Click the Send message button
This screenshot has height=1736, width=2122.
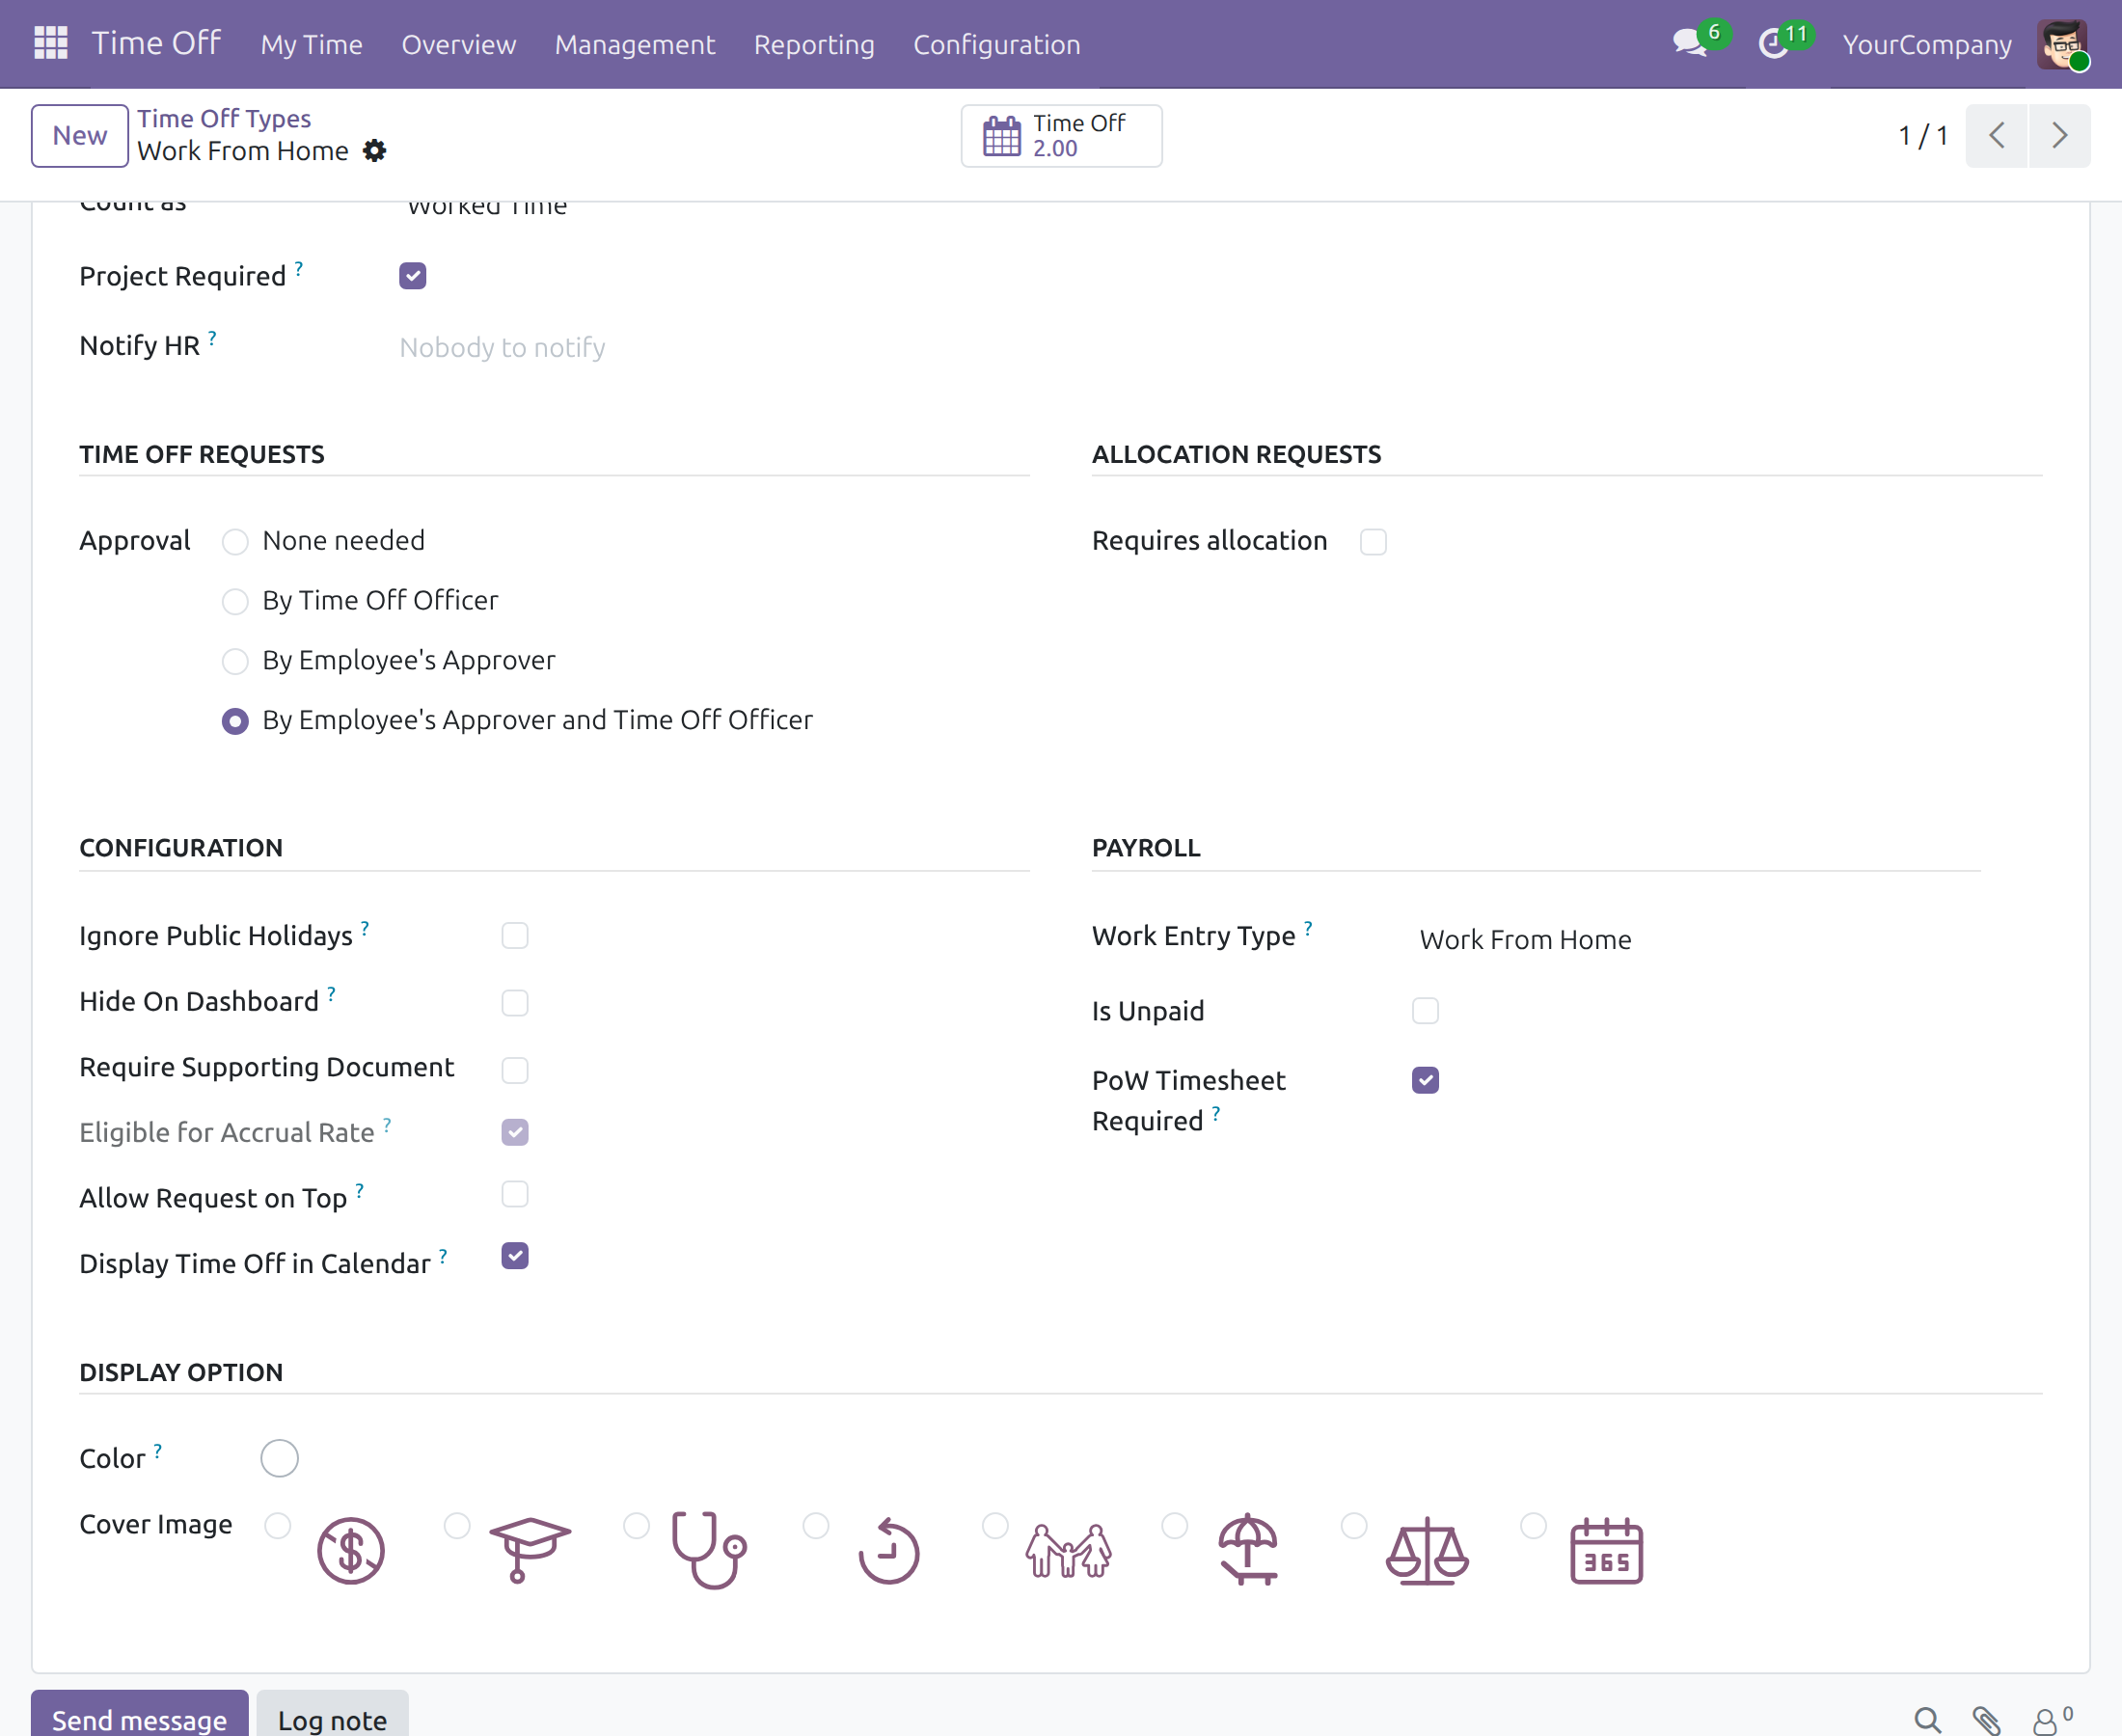pos(139,1718)
